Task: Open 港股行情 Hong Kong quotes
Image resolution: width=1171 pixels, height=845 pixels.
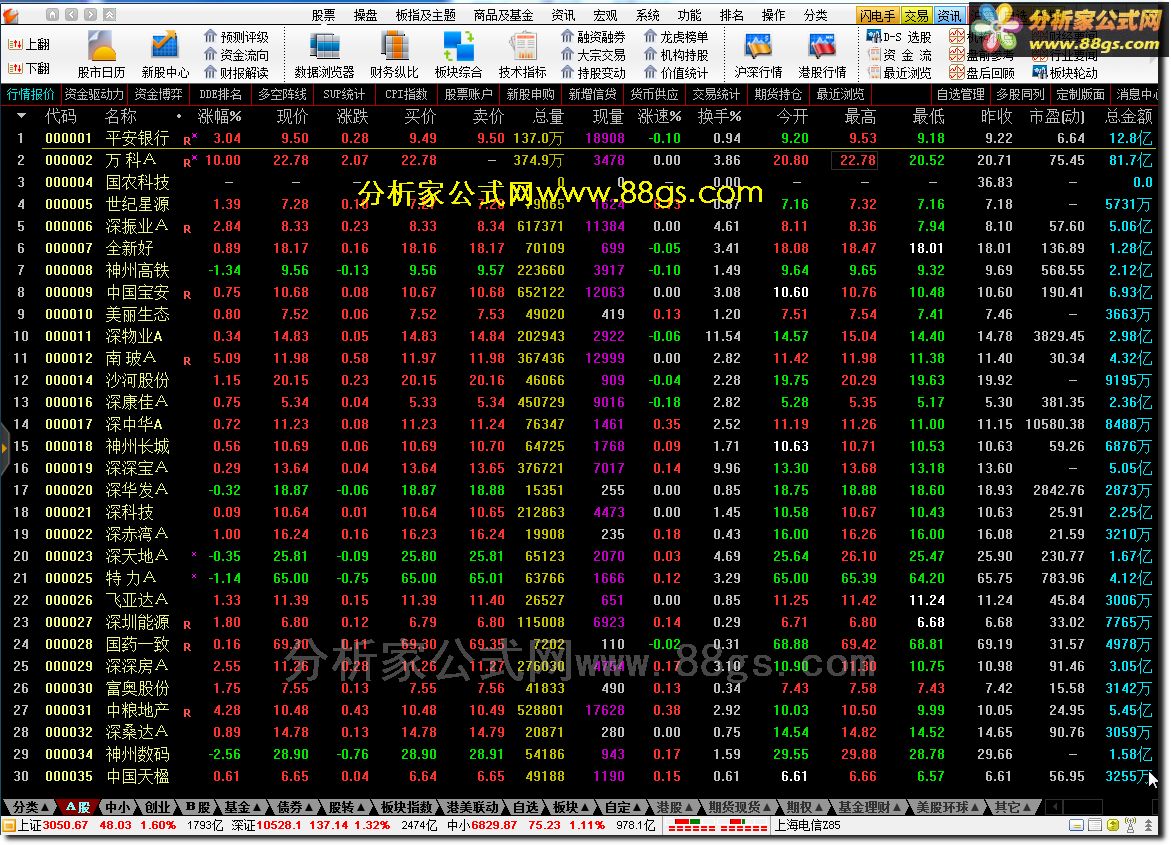Action: 822,55
